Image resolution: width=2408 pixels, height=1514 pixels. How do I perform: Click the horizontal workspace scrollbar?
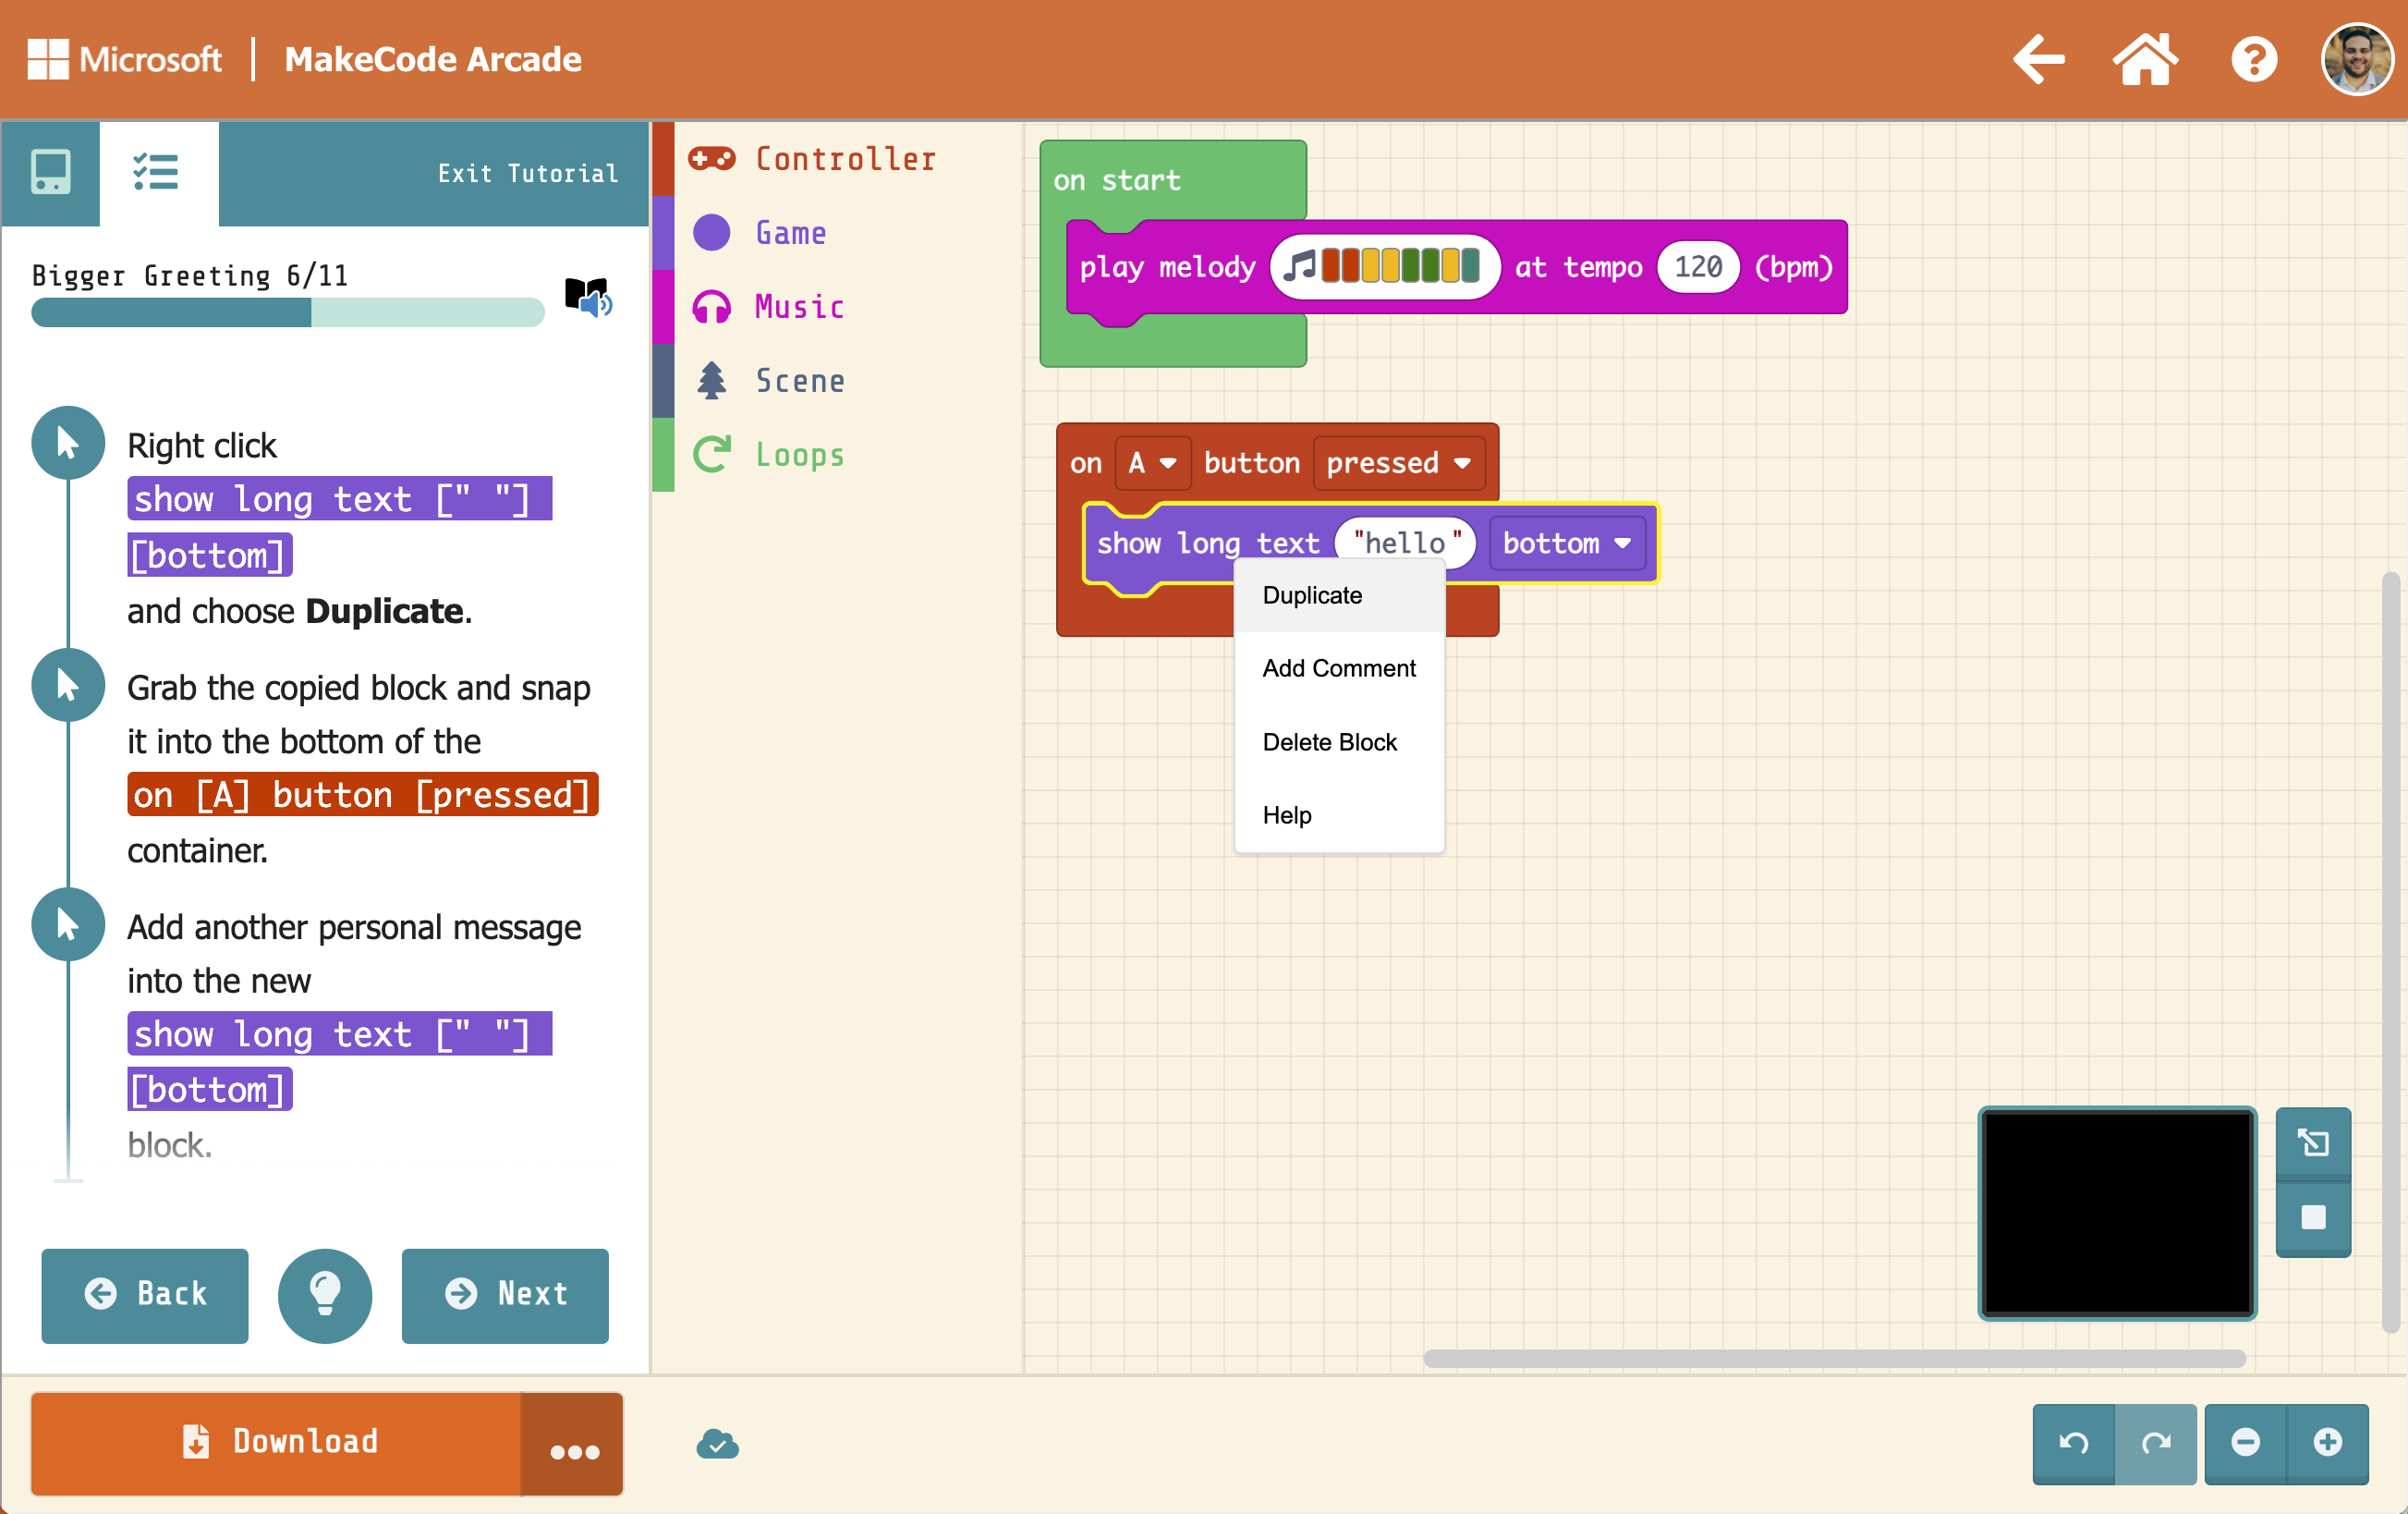coord(1834,1358)
